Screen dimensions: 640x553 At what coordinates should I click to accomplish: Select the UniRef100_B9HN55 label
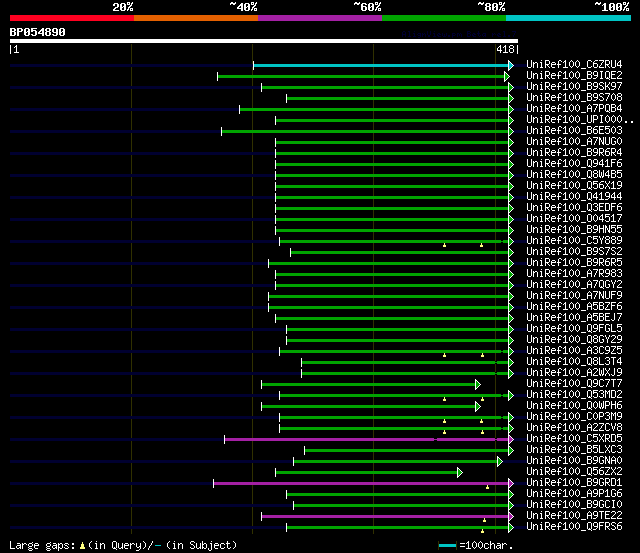click(574, 230)
